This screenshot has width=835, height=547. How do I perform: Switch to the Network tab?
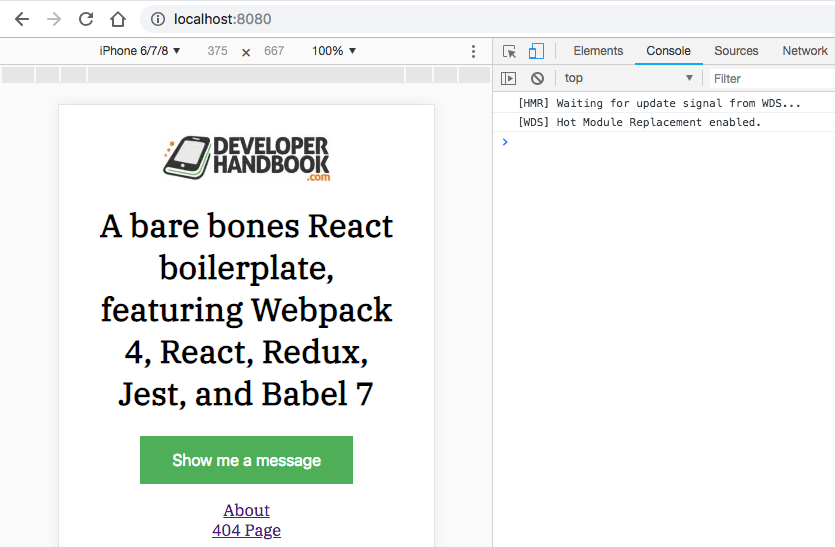(x=805, y=51)
